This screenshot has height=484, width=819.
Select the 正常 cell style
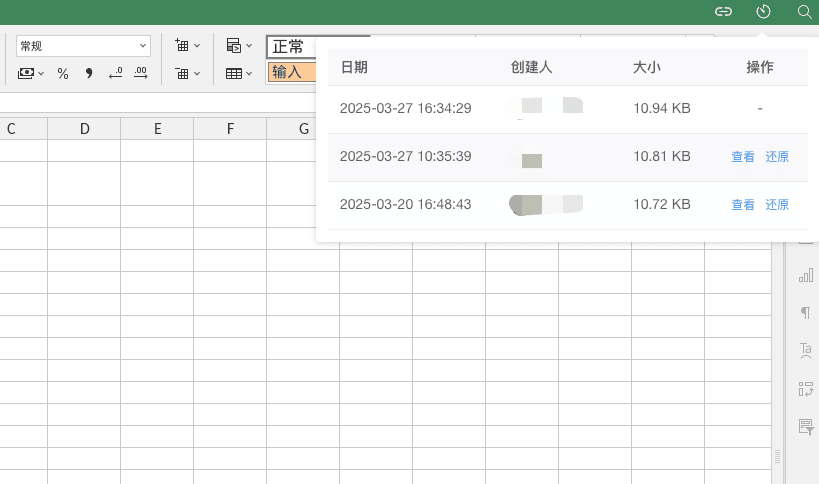pos(292,47)
